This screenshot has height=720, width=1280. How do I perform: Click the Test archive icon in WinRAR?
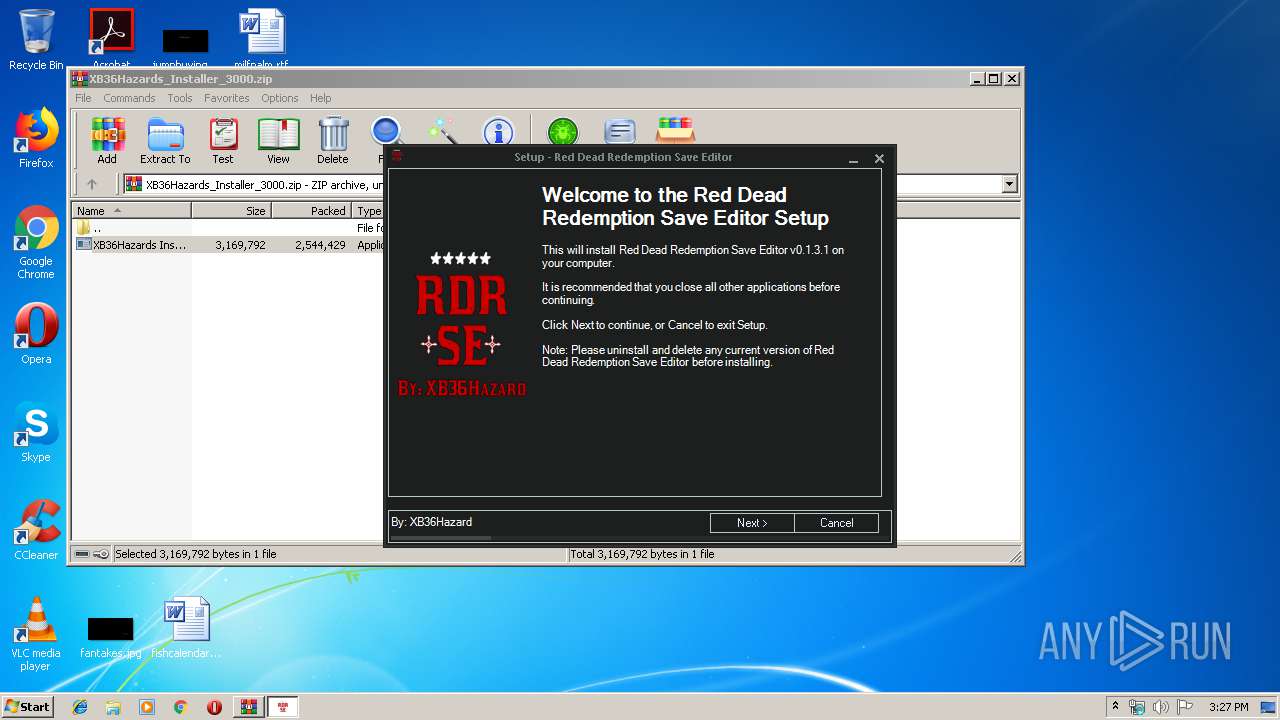(223, 141)
